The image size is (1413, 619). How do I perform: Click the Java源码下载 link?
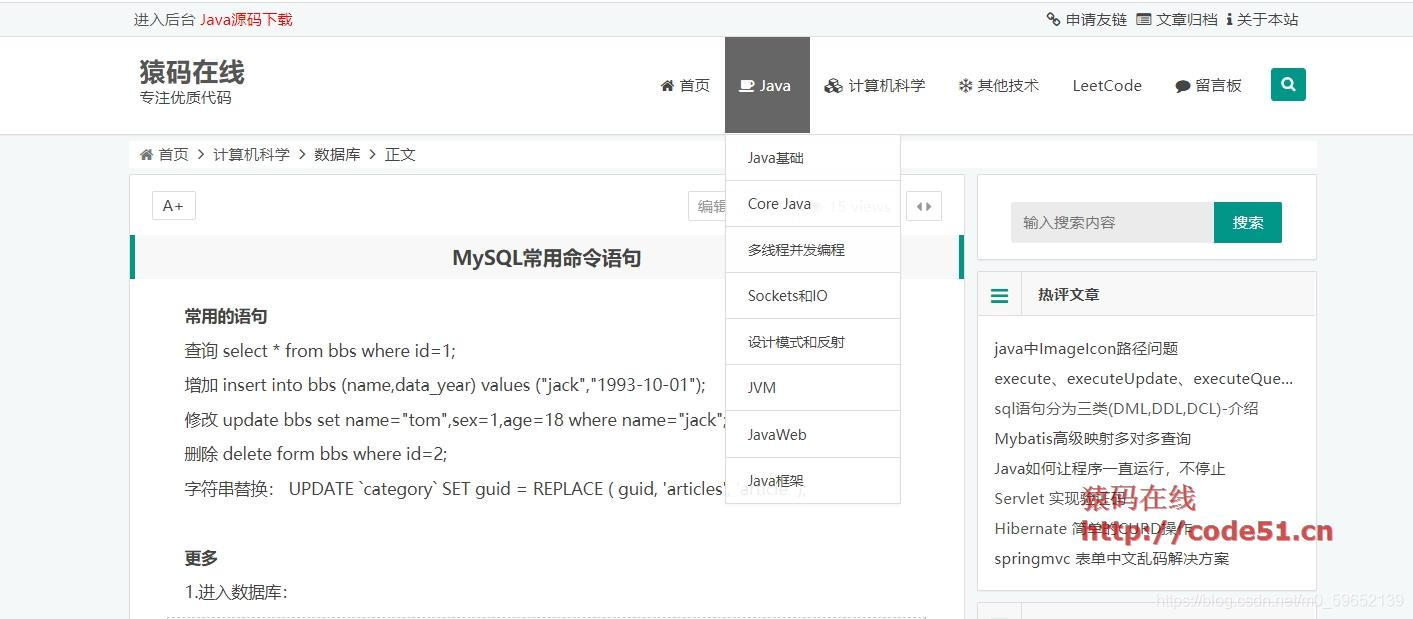pyautogui.click(x=246, y=19)
